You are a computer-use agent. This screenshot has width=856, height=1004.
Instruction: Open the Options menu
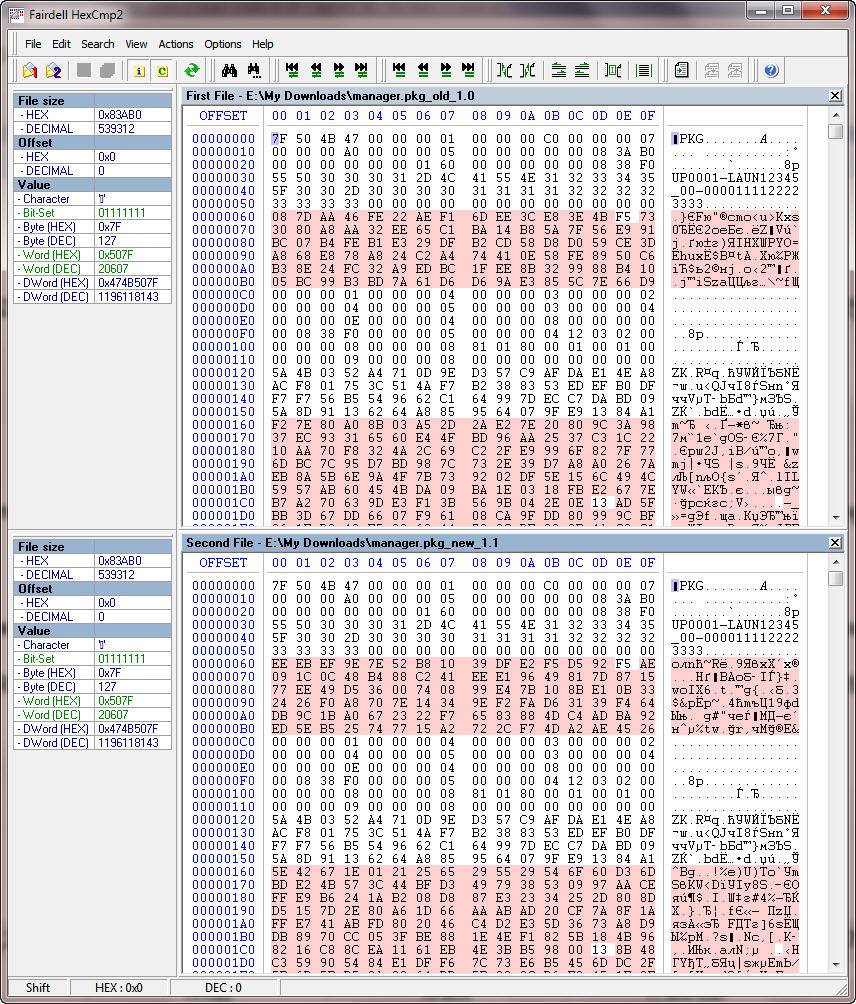(x=223, y=44)
